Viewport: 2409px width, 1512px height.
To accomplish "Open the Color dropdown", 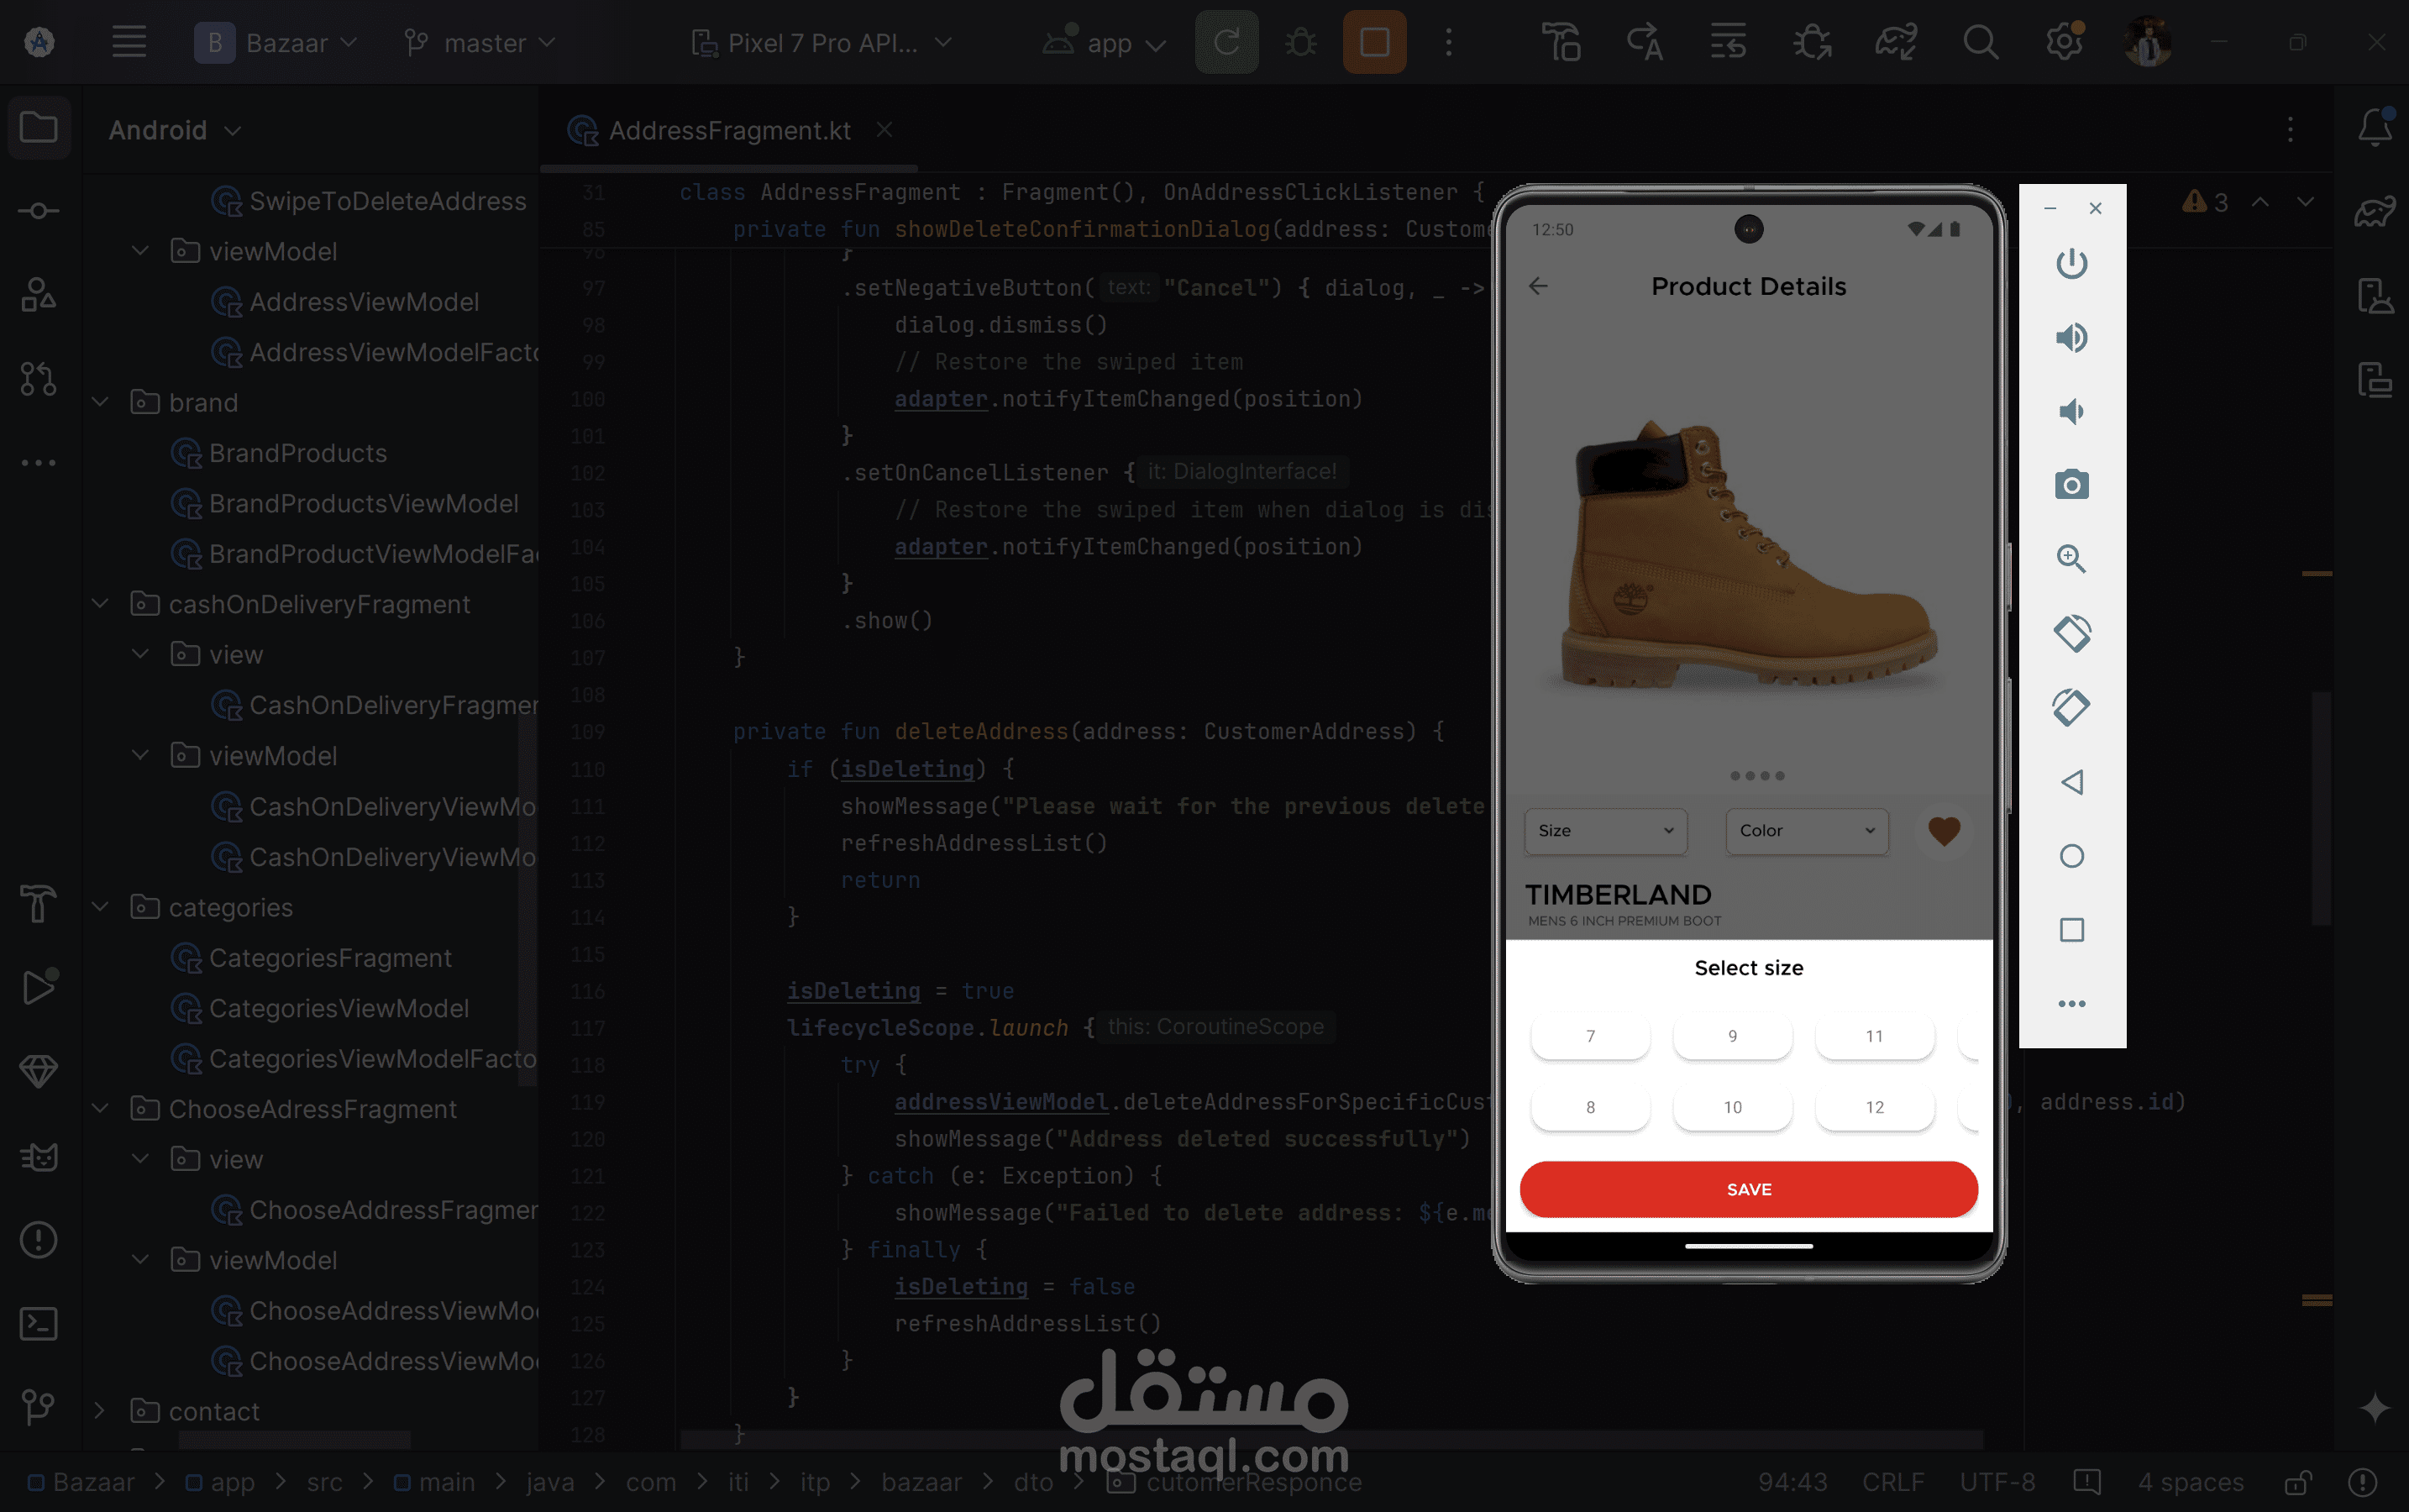I will [x=1806, y=830].
